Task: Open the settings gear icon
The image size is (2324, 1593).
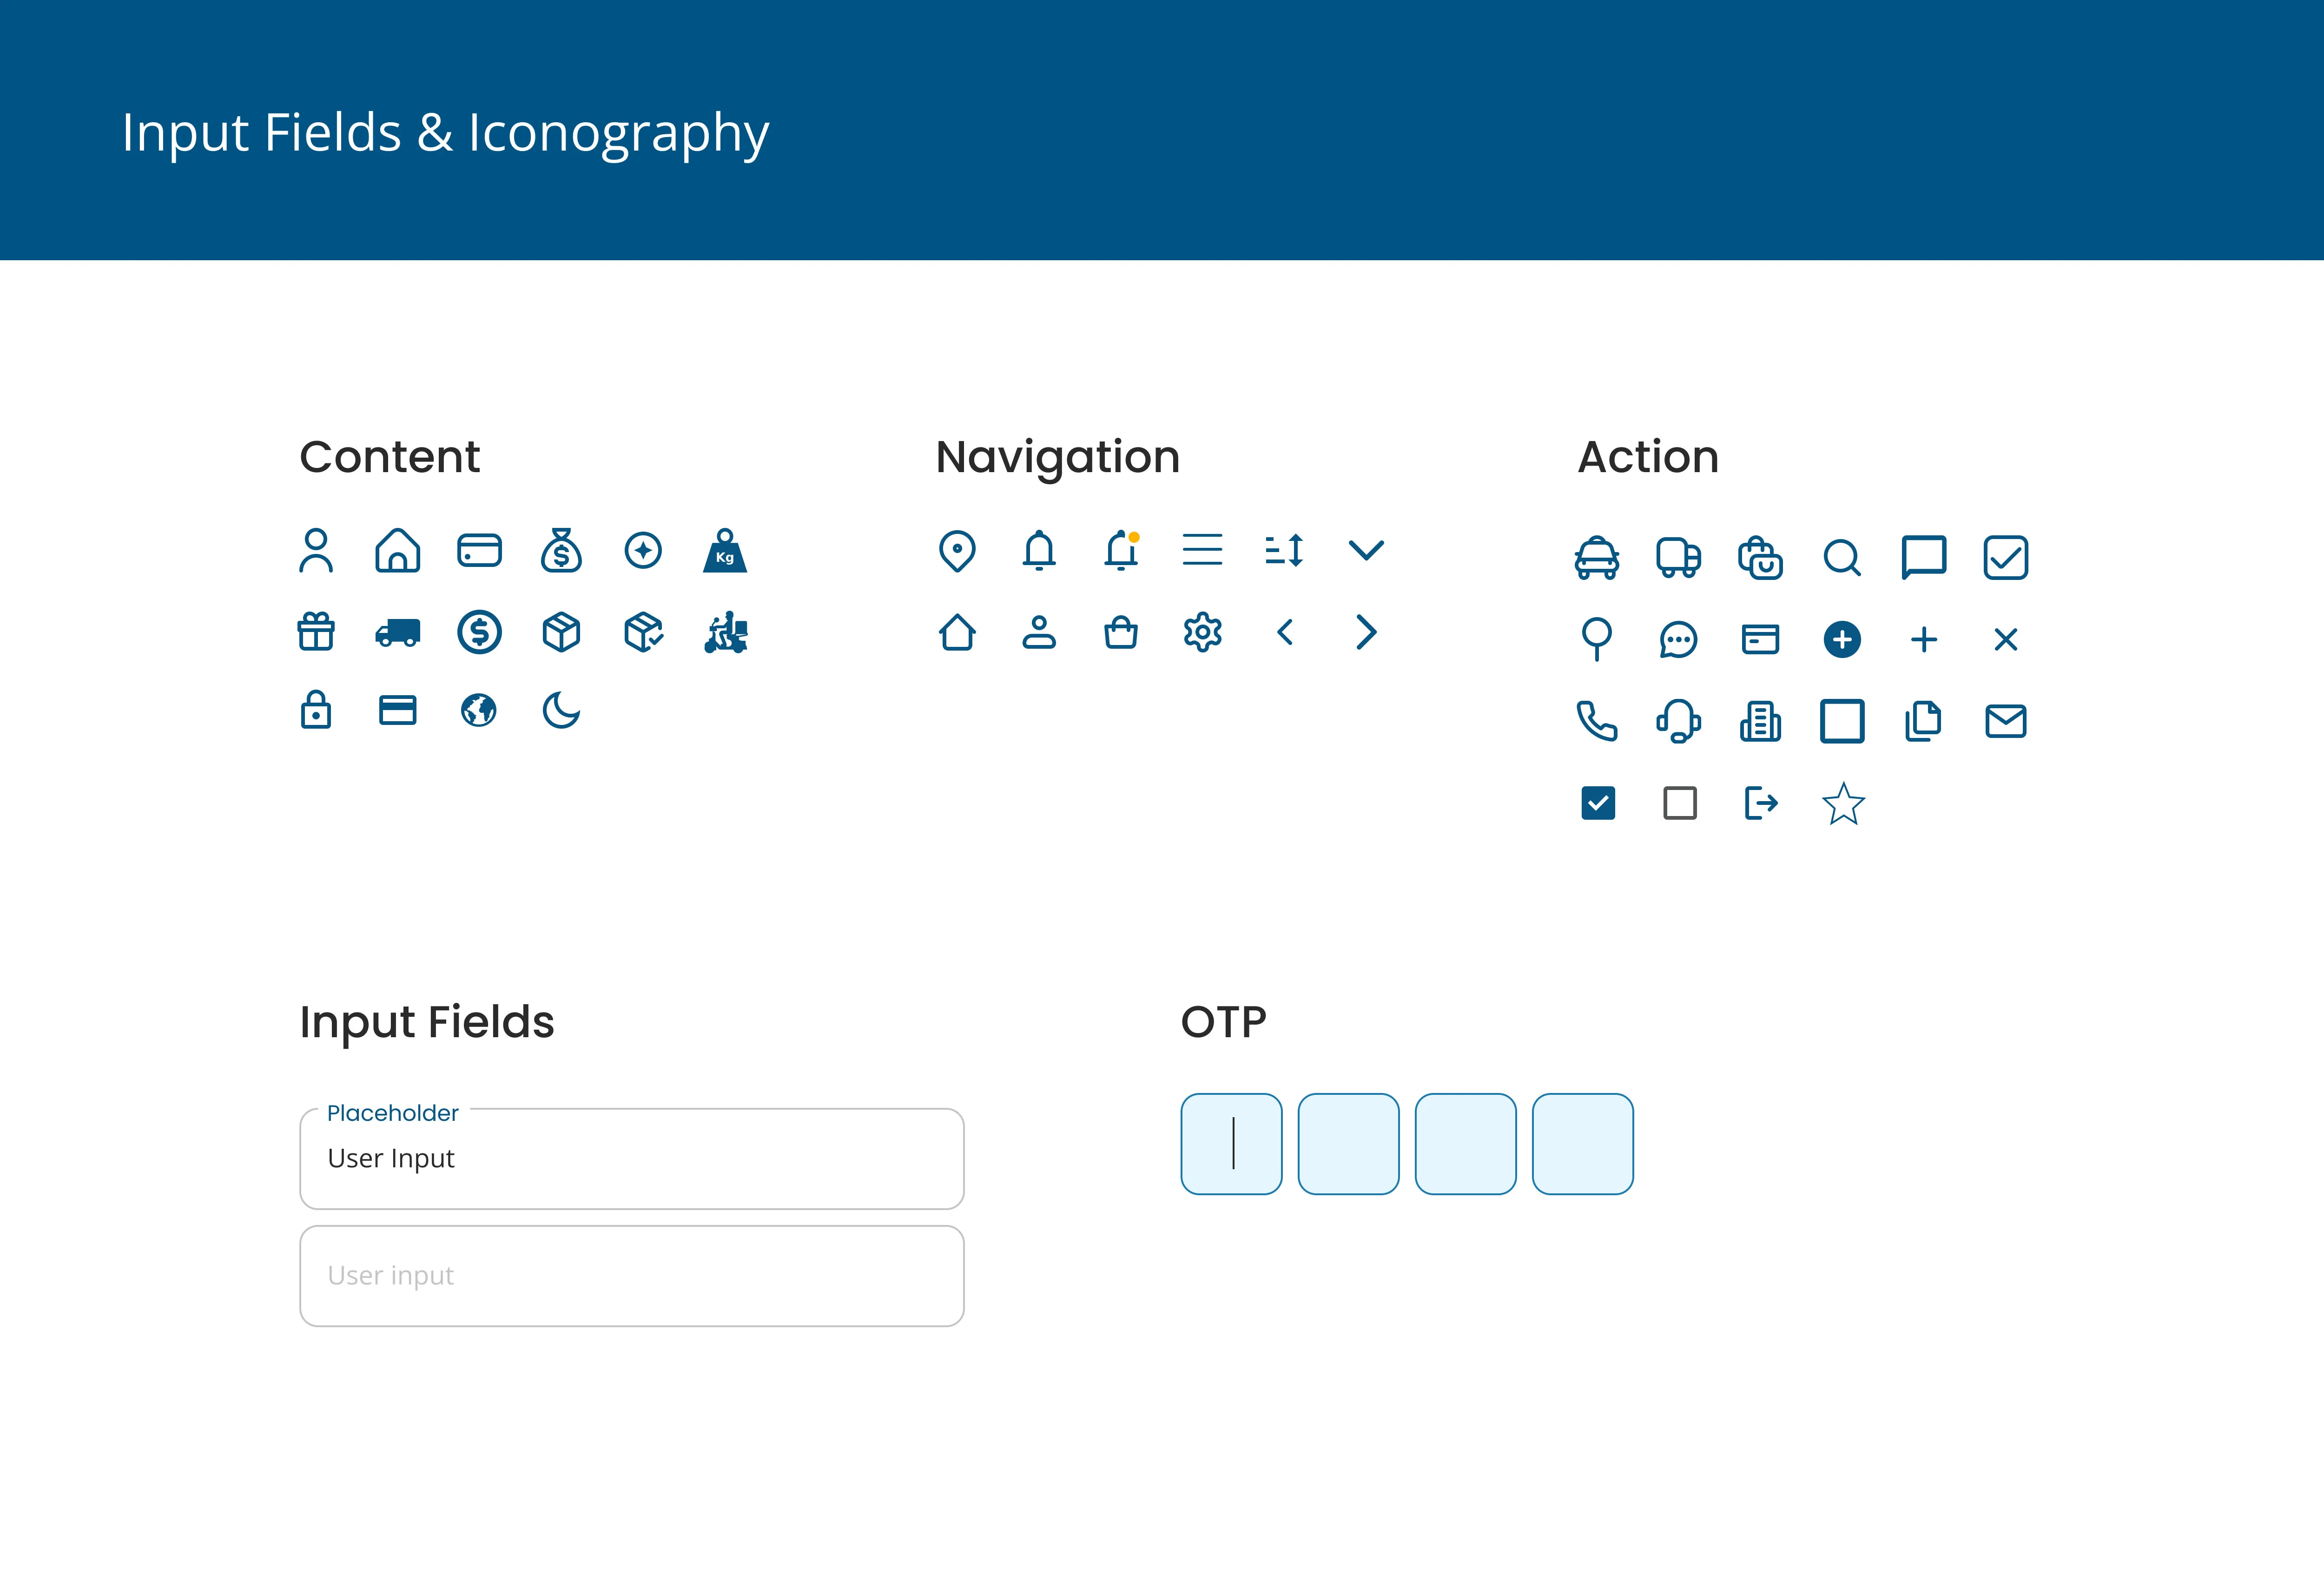Action: 1203,632
